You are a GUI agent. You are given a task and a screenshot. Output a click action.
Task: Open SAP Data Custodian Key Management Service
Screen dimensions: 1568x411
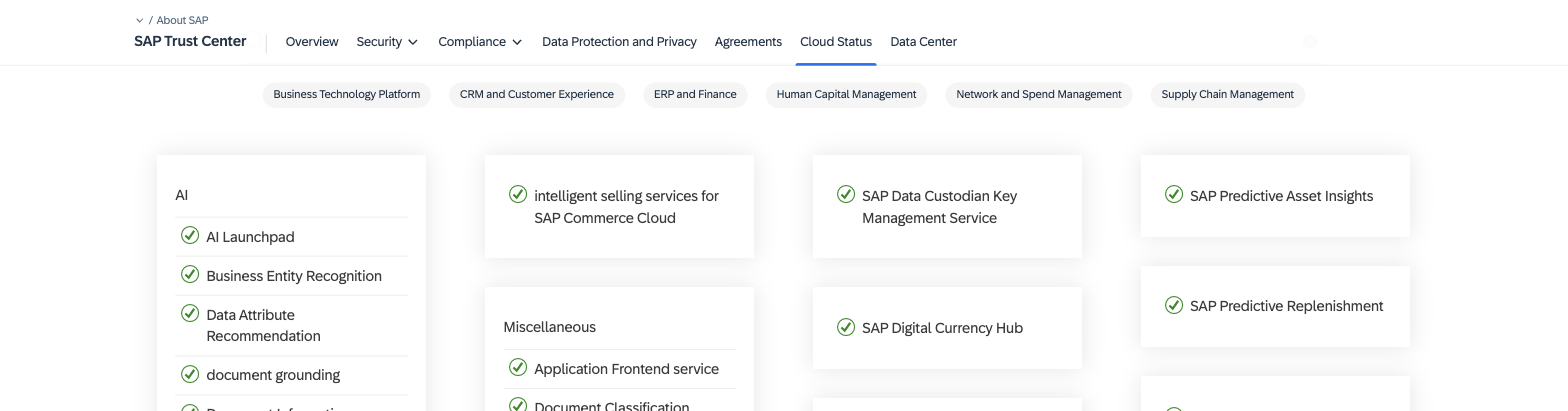[939, 207]
